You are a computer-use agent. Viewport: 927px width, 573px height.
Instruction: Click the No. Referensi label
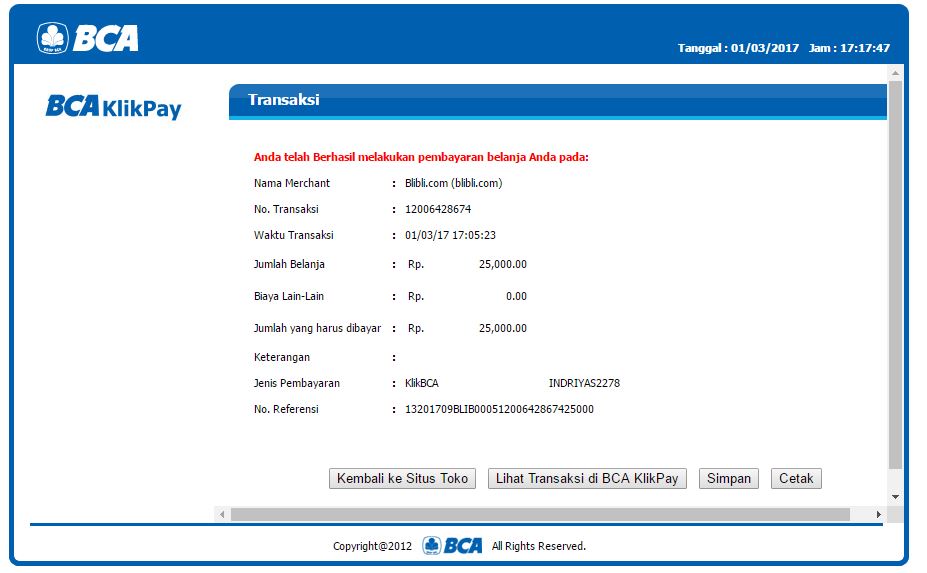[x=286, y=409]
